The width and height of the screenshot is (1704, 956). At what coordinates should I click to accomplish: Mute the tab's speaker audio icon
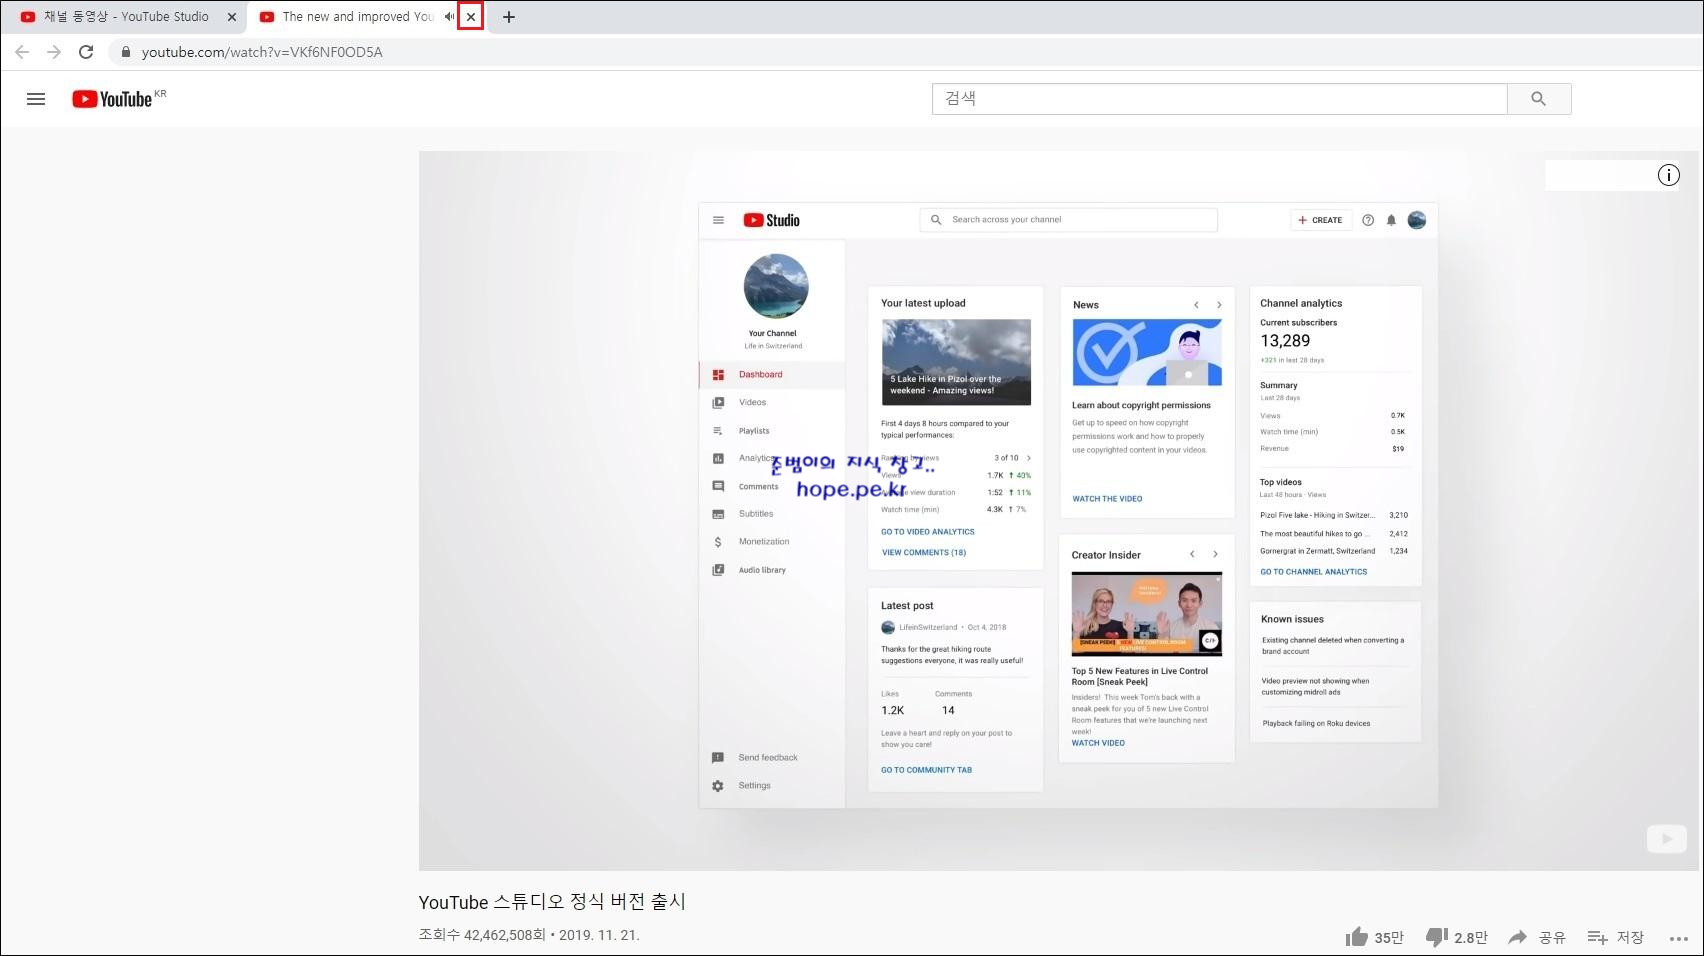click(x=449, y=17)
